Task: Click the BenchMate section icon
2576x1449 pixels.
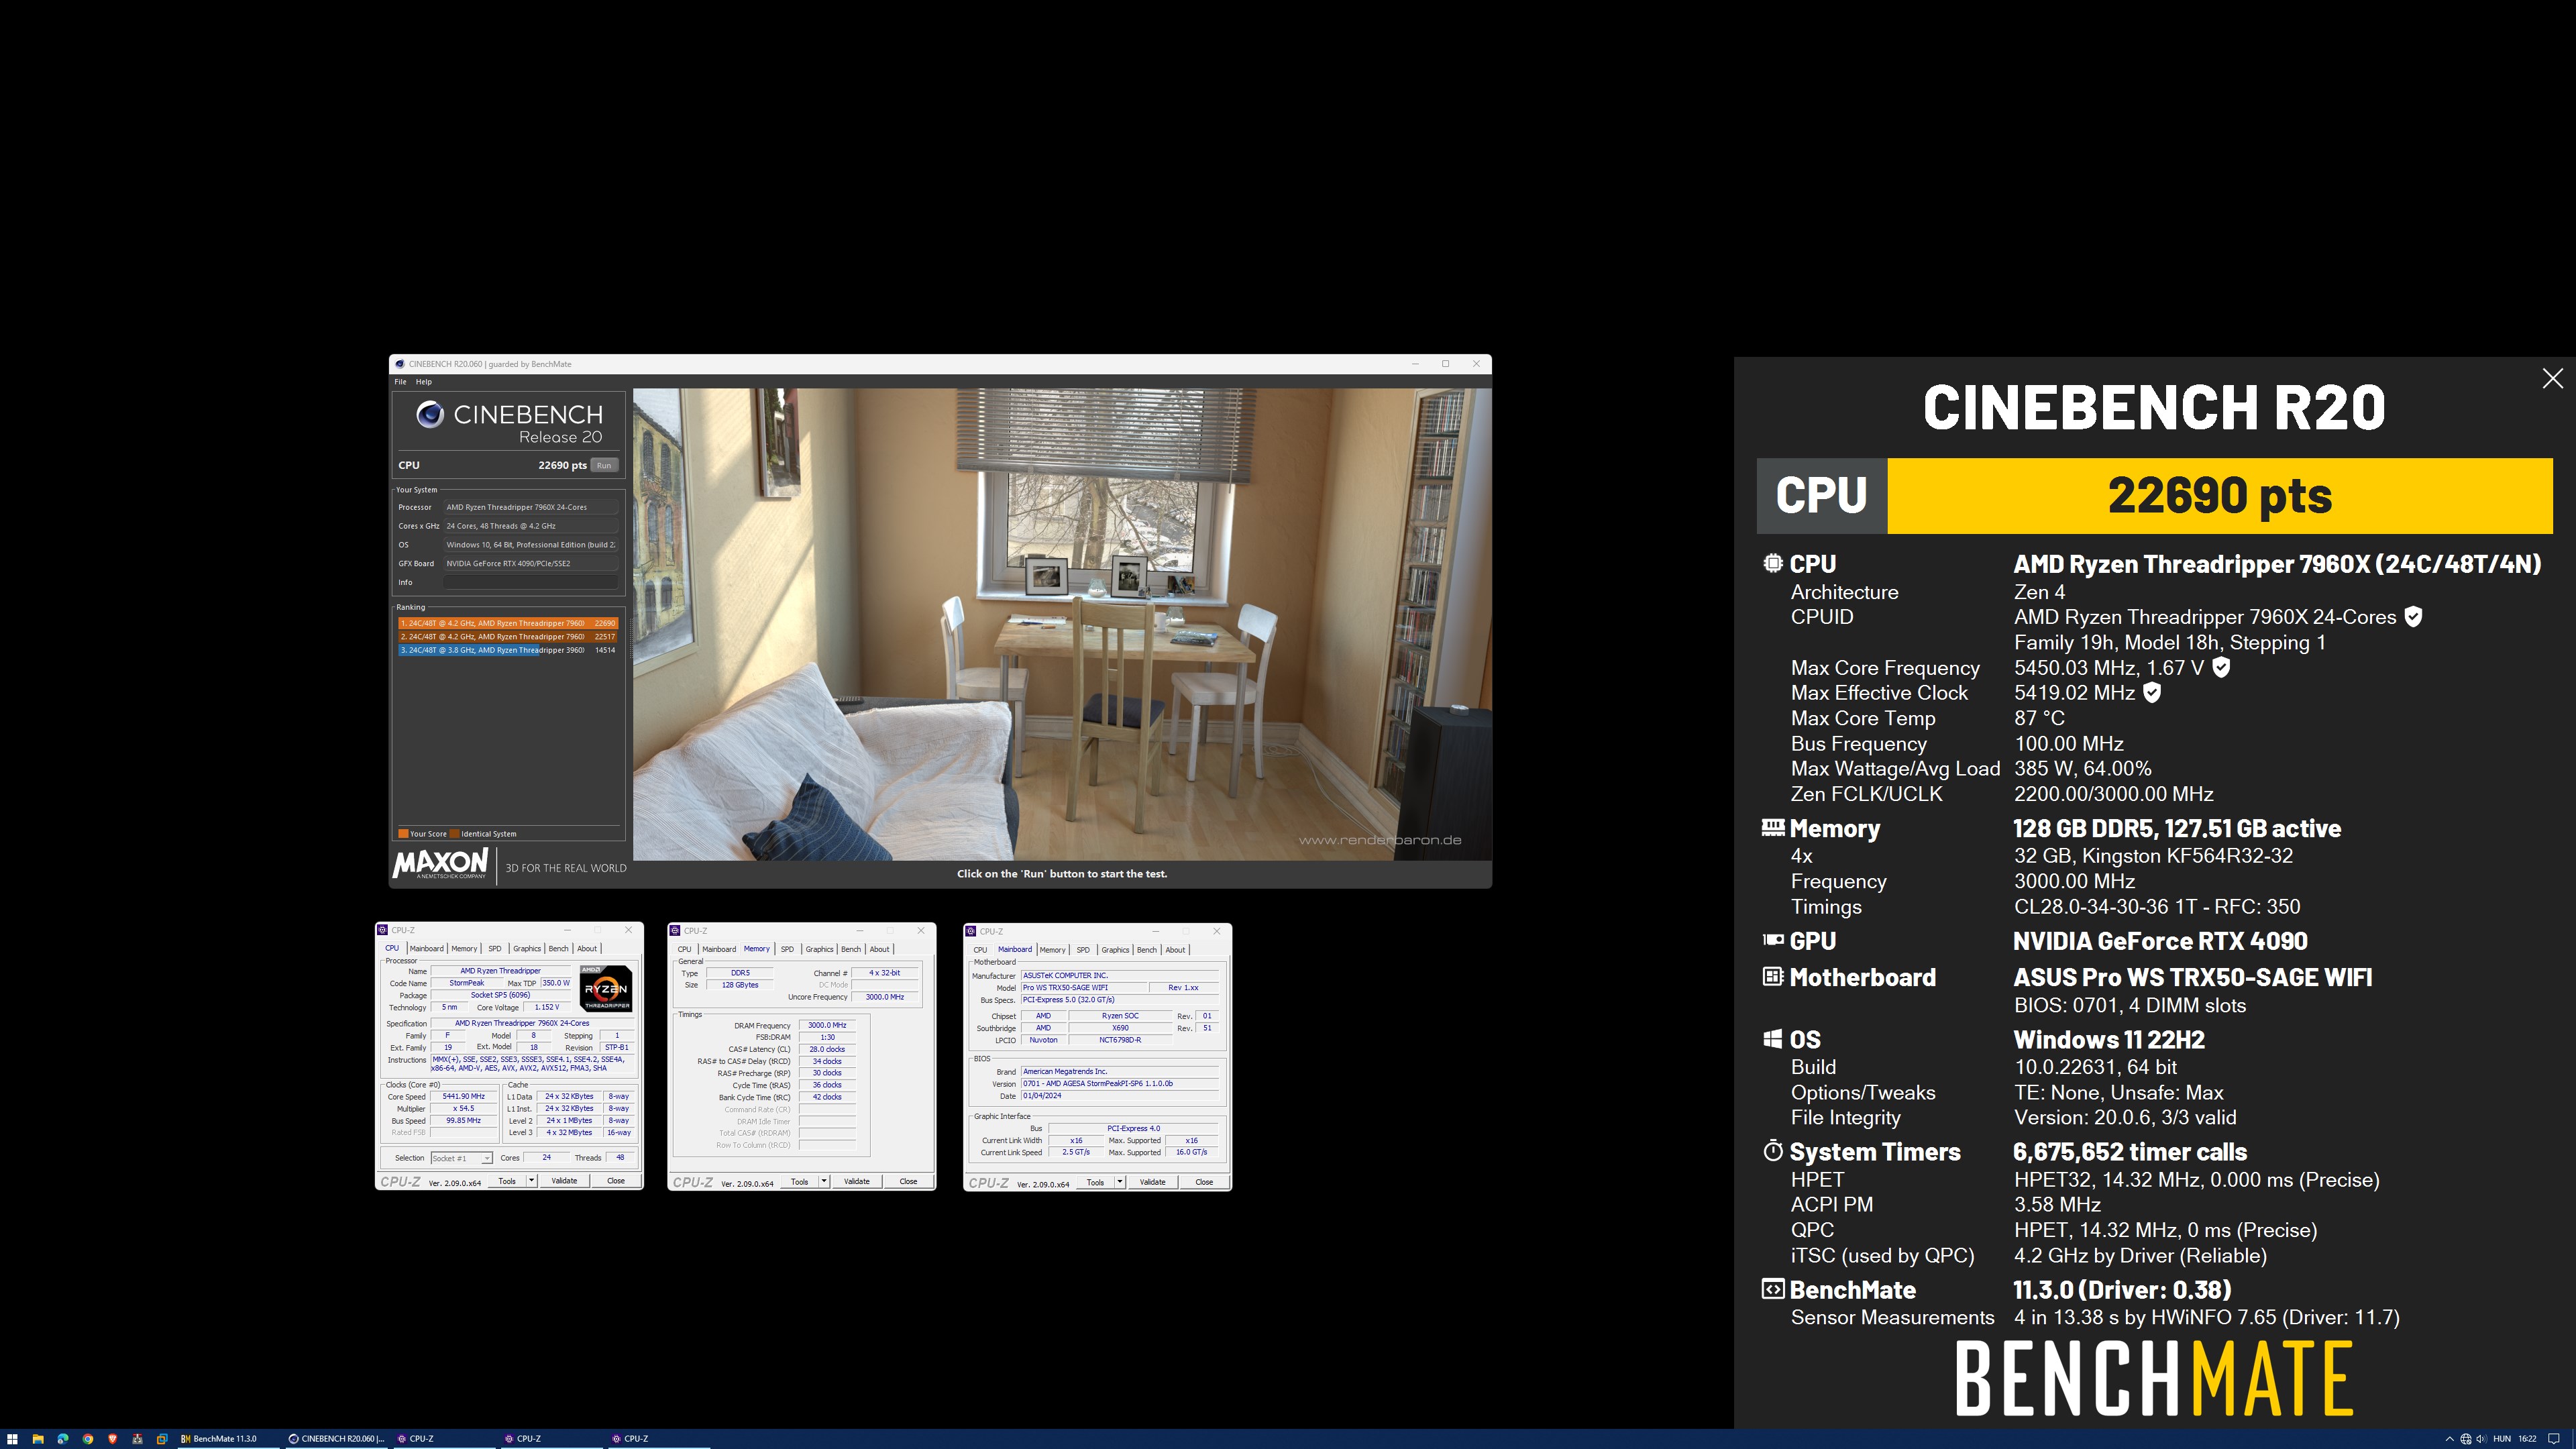Action: [x=1772, y=1289]
